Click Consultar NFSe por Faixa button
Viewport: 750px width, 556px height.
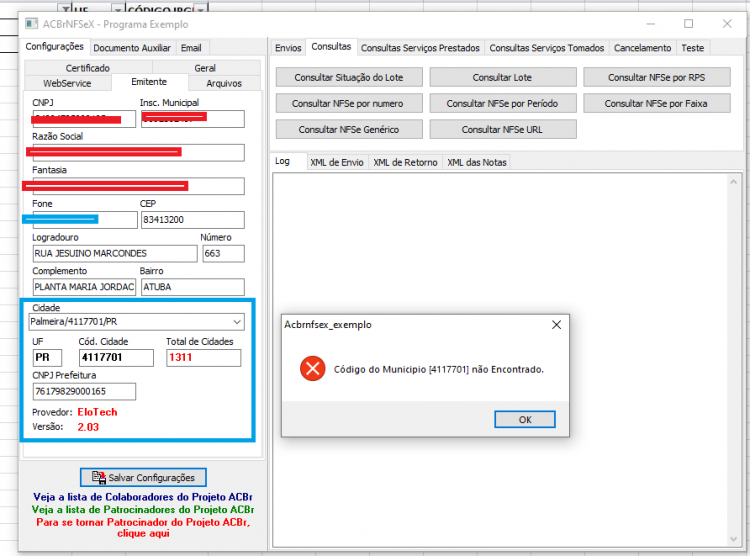tap(656, 103)
